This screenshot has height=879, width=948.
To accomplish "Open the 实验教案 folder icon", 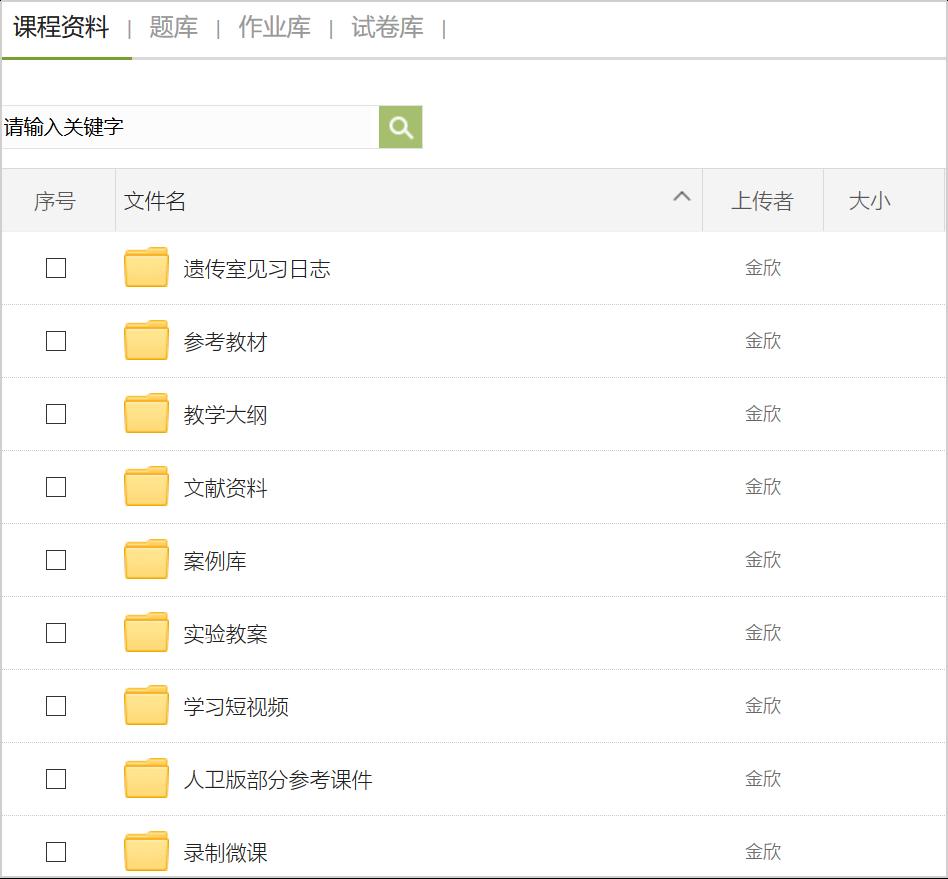I will (x=146, y=633).
